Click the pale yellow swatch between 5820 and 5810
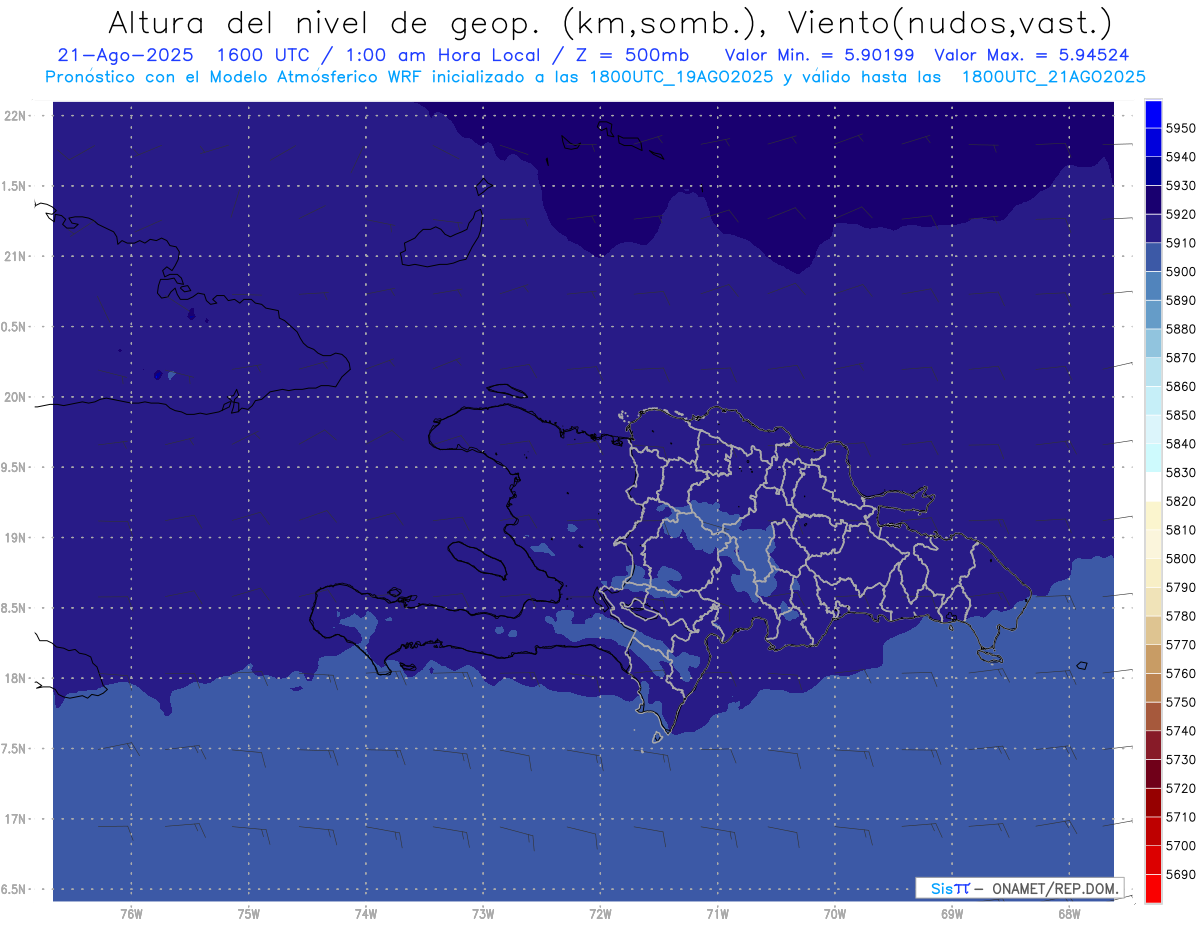Screen dimensions: 1200x927 1153,515
